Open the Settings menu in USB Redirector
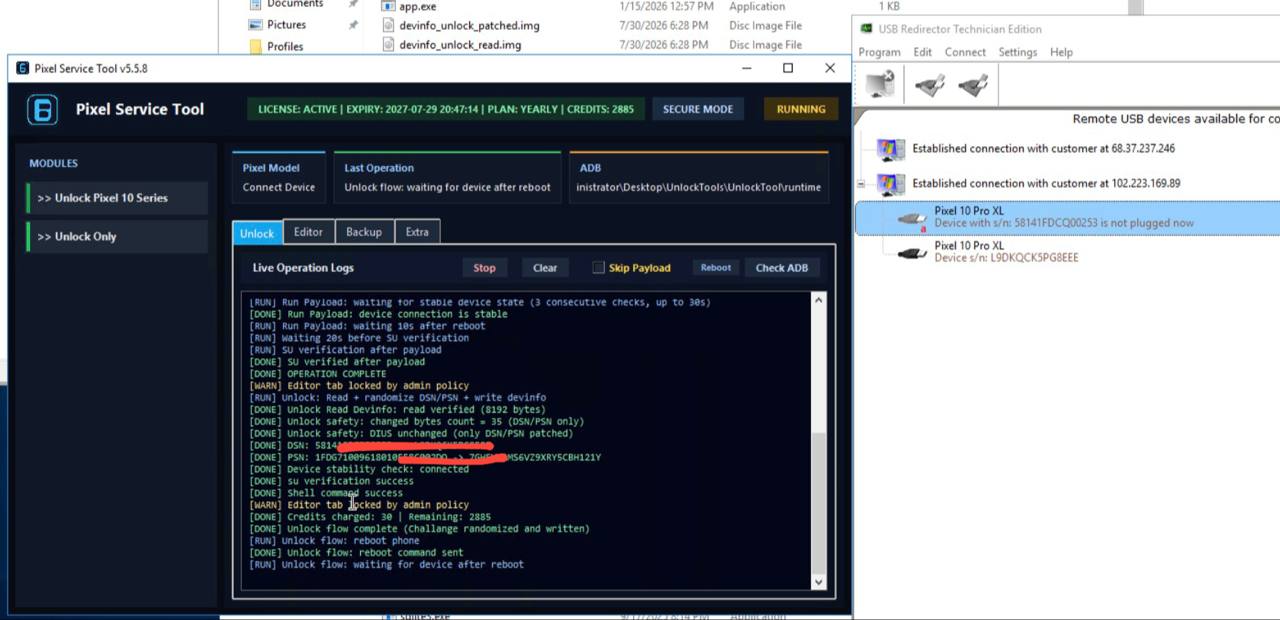The image size is (1280, 620). tap(1018, 52)
